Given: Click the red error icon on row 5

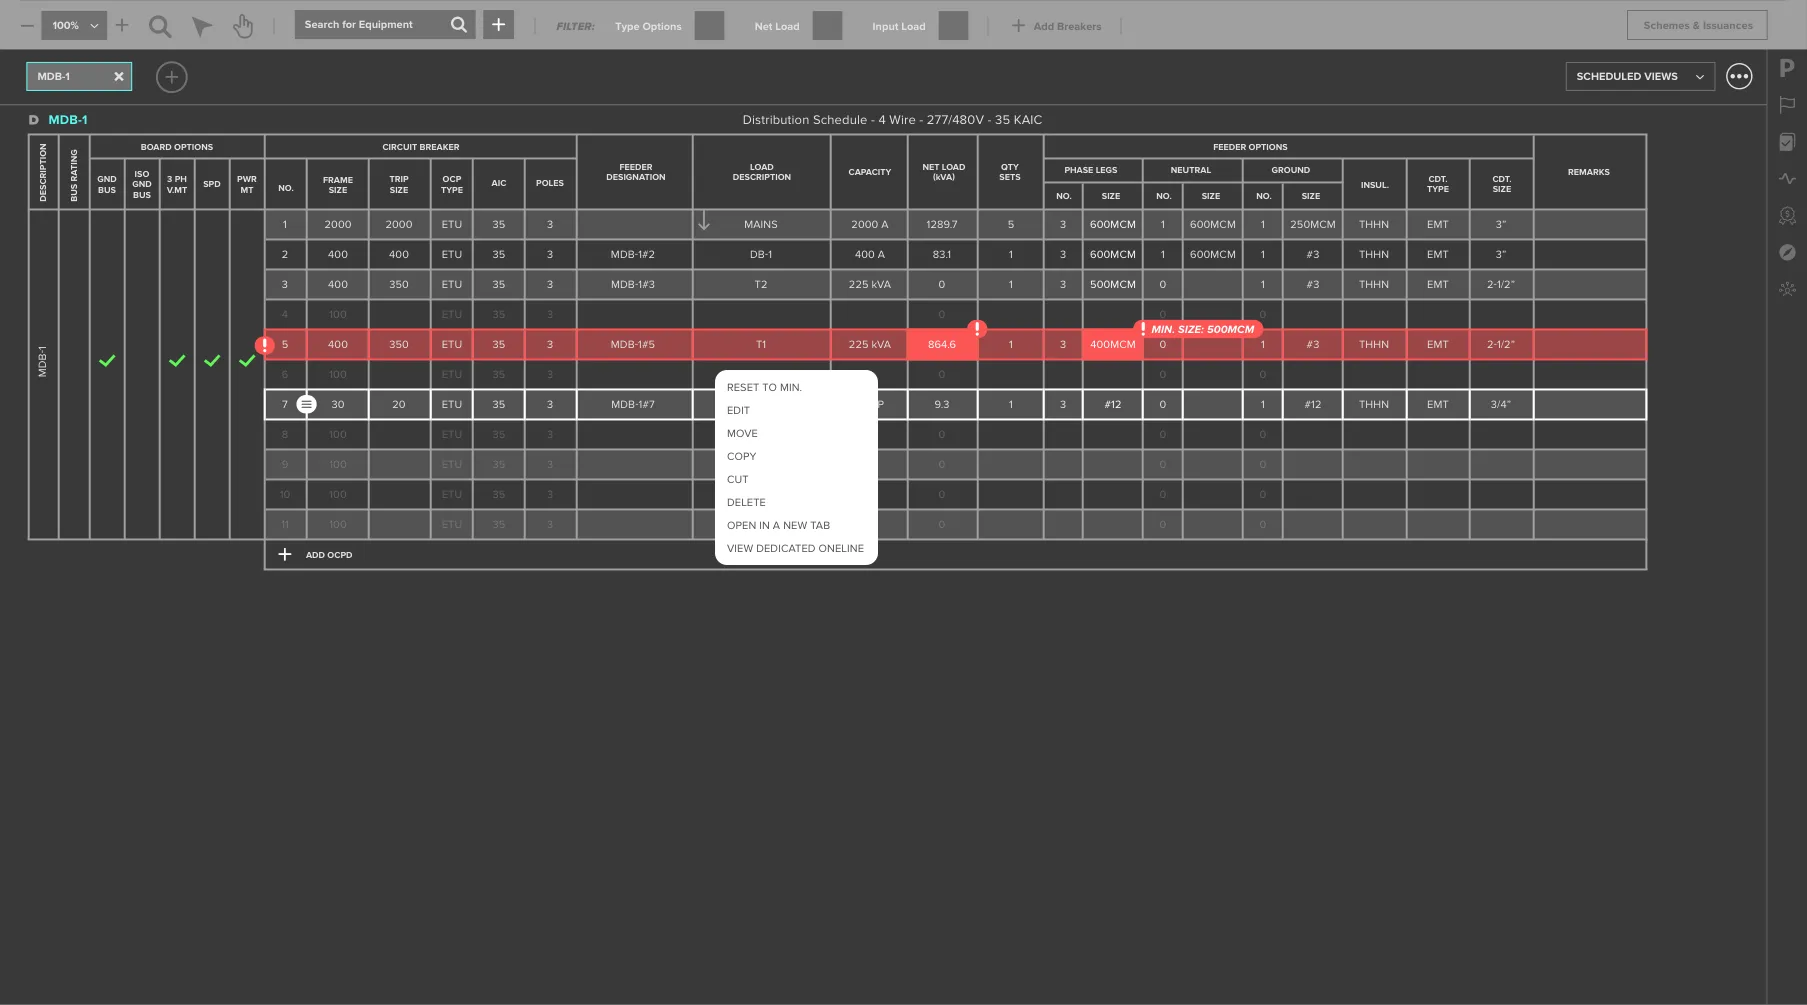Looking at the screenshot, I should tap(264, 345).
